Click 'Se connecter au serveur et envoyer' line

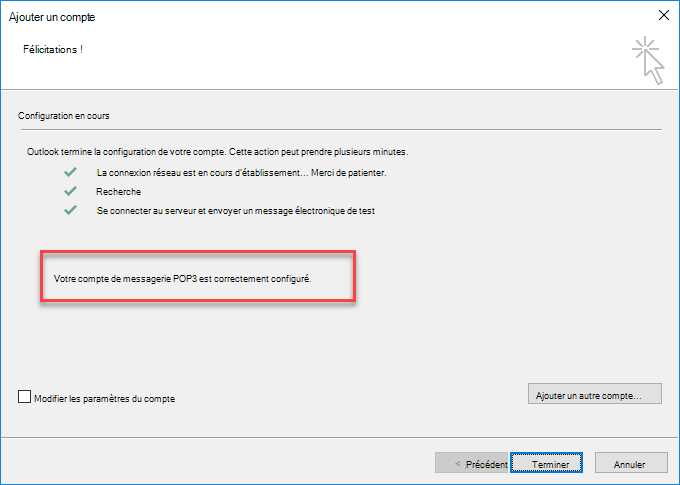point(235,211)
